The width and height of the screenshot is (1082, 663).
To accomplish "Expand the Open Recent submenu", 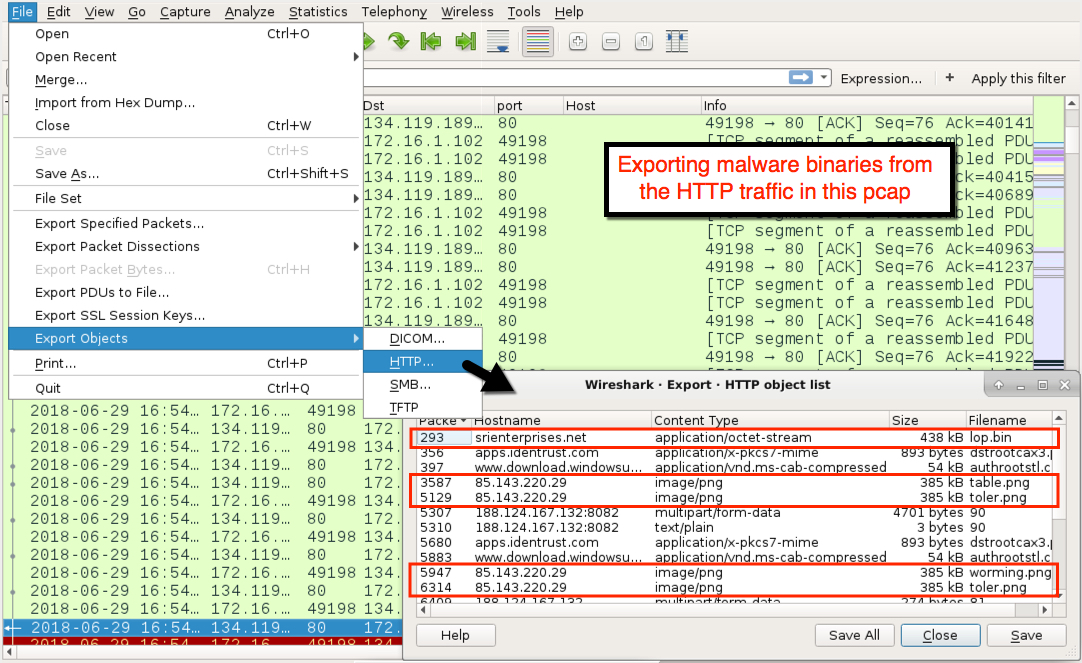I will click(186, 57).
